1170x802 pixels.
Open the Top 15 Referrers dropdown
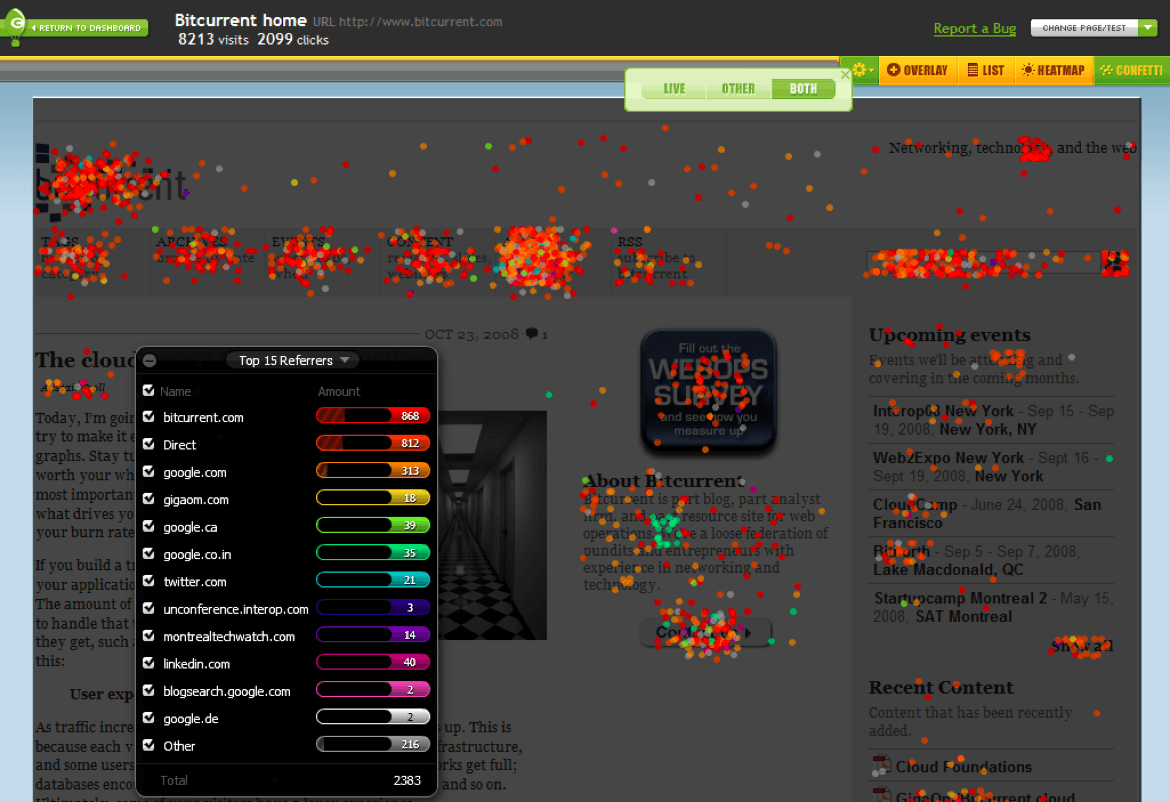[x=345, y=360]
